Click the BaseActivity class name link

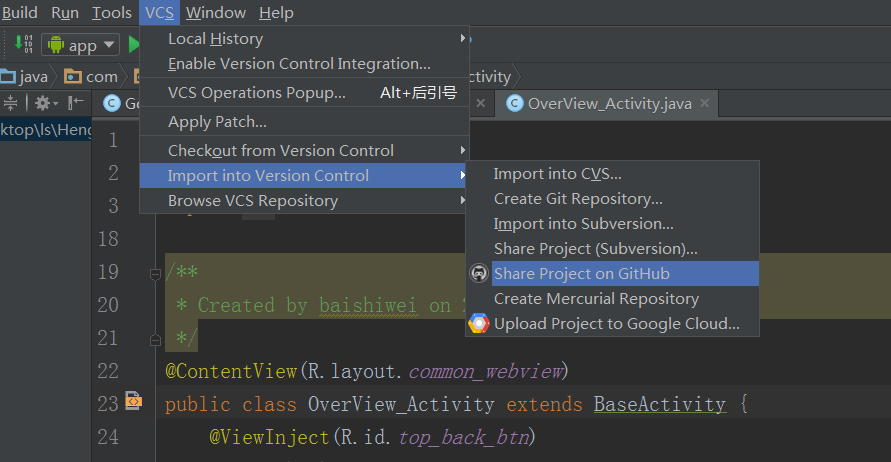[x=659, y=404]
